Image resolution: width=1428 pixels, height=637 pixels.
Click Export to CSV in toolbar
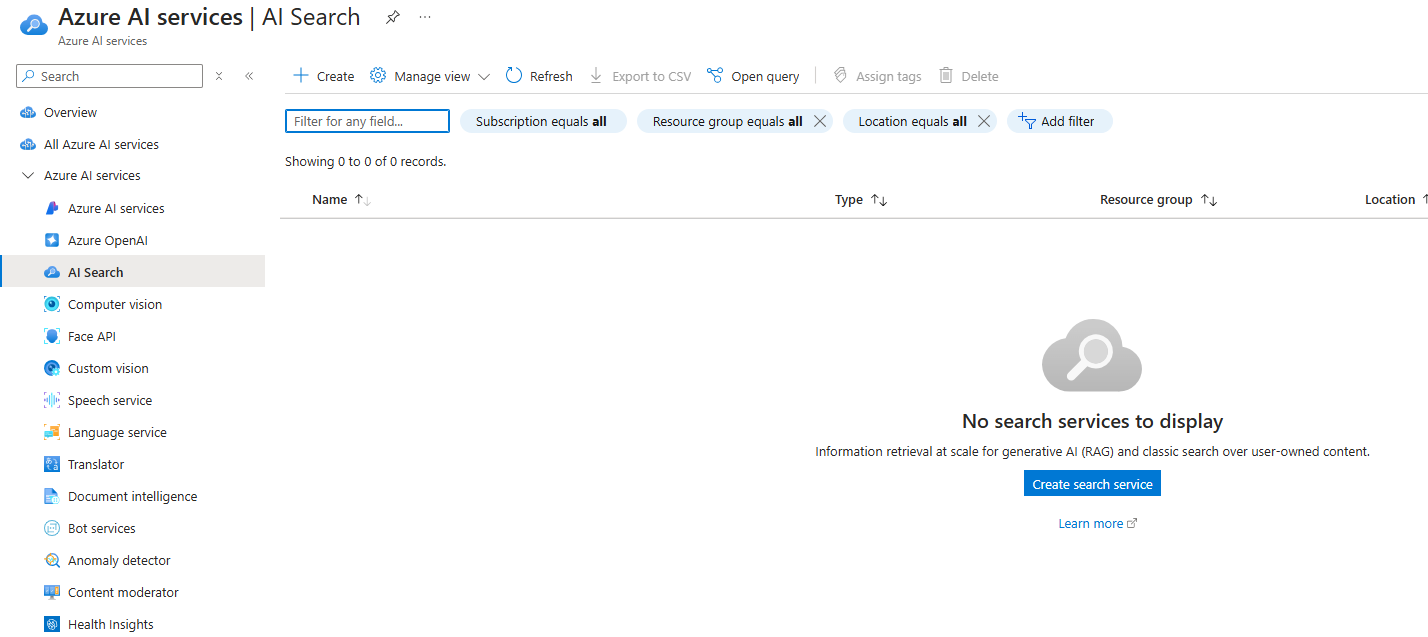(640, 76)
